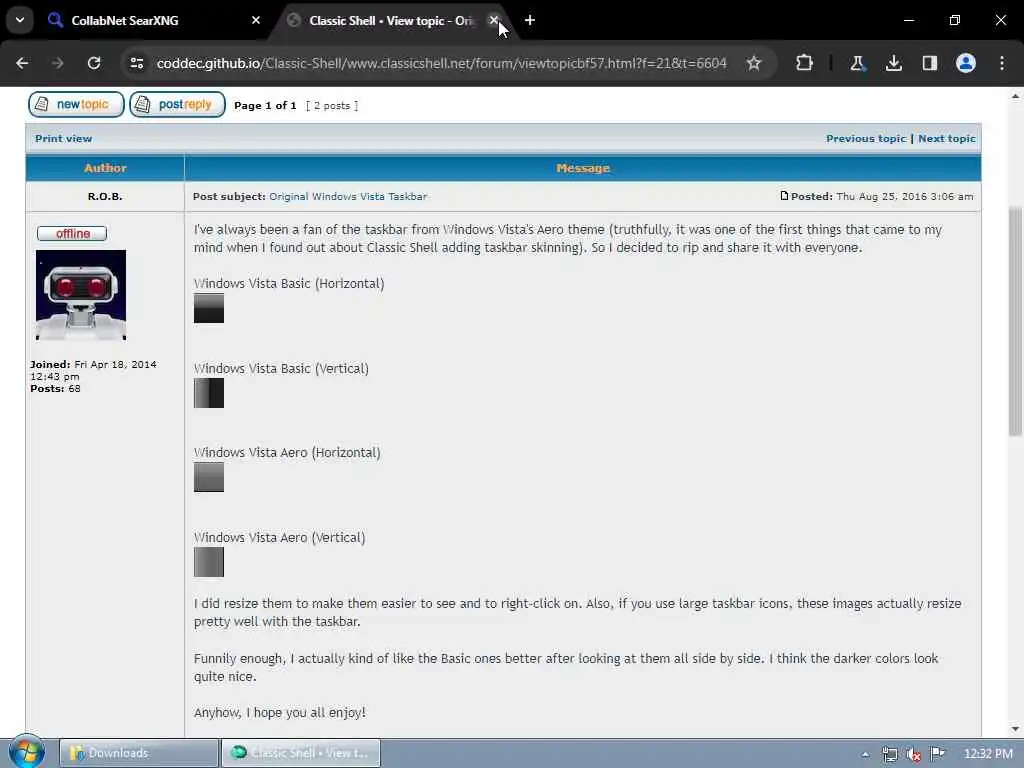Click the address bar URL
The height and width of the screenshot is (768, 1024).
[441, 63]
